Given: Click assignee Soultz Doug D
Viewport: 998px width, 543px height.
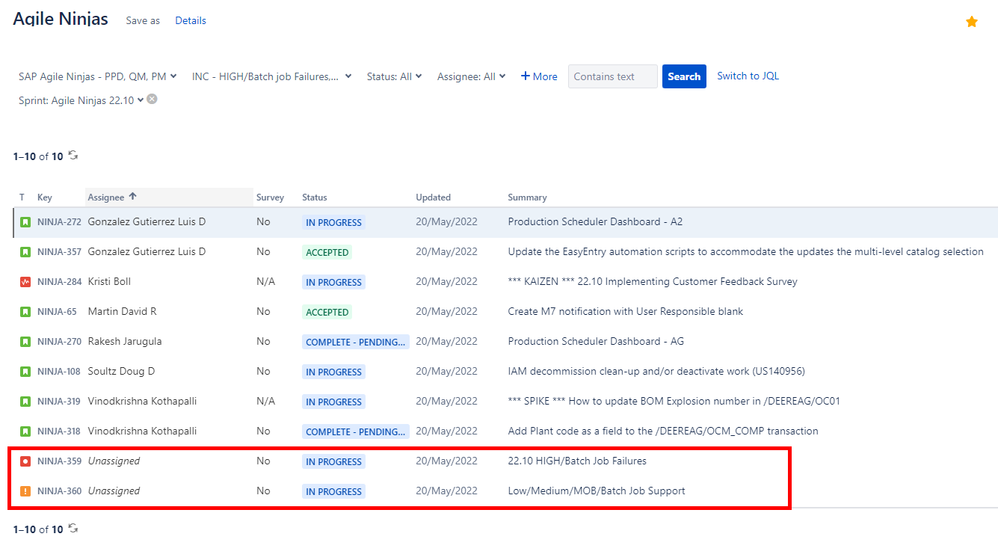Looking at the screenshot, I should point(122,372).
